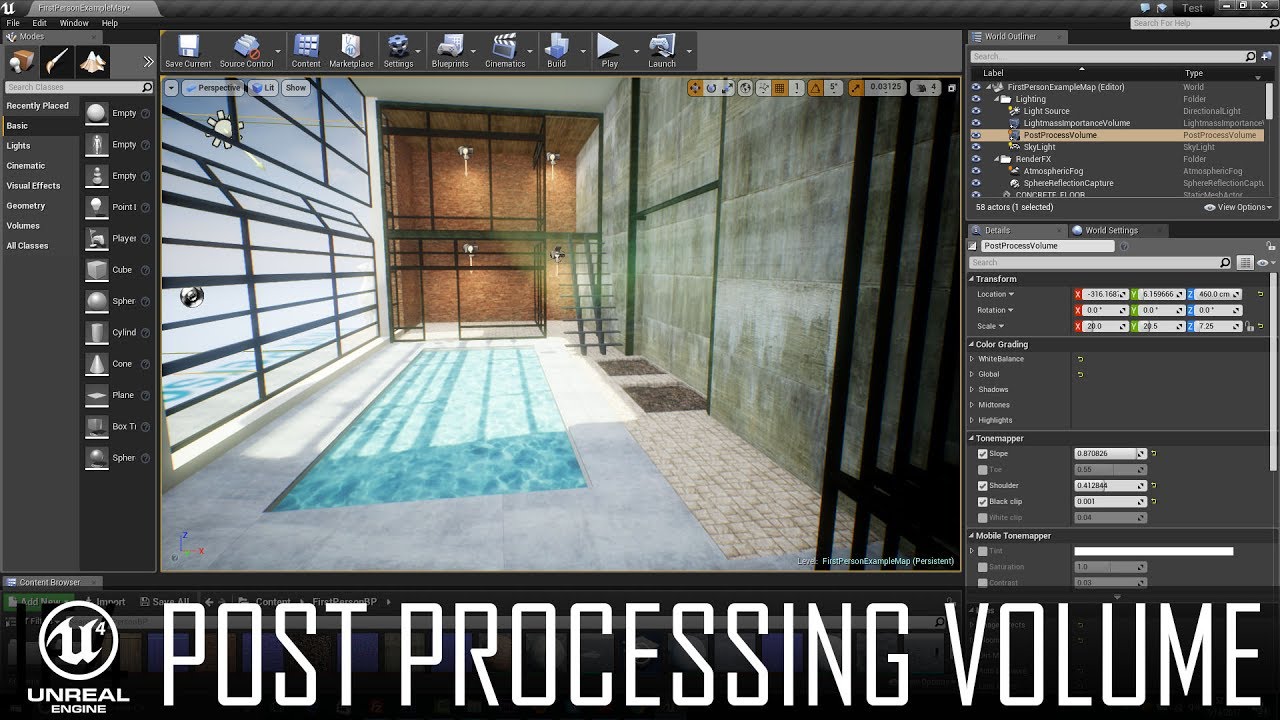Expand Shadows color grading section
1280x720 pixels.
972,390
